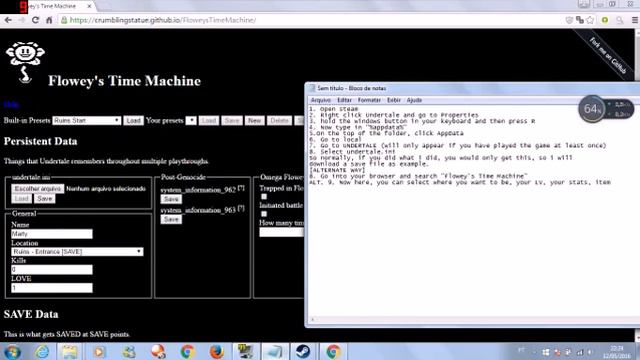Click Save in the undertale.ini box
The height and width of the screenshot is (360, 640).
[x=44, y=199]
